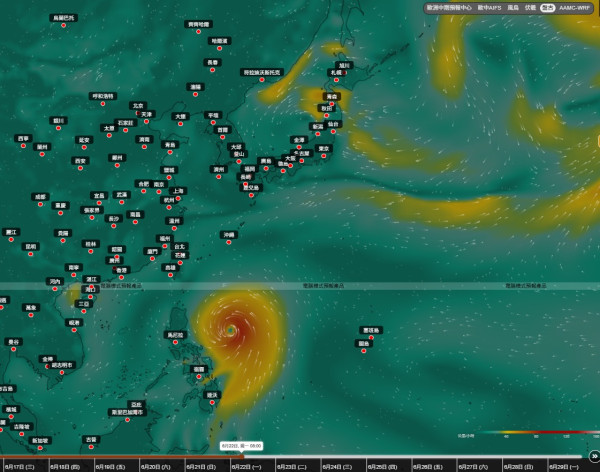This screenshot has width=600, height=472.
Task: Jump to 6月20日 on the timeline
Action: click(x=156, y=467)
